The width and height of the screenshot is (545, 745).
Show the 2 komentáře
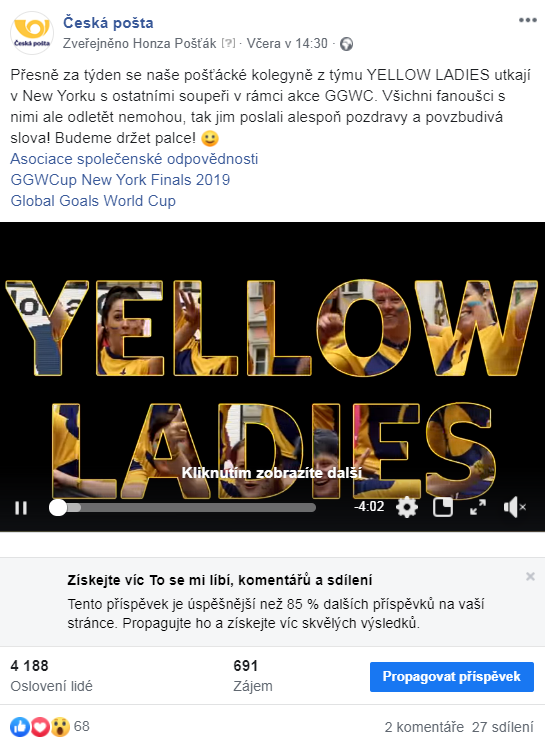point(424,727)
